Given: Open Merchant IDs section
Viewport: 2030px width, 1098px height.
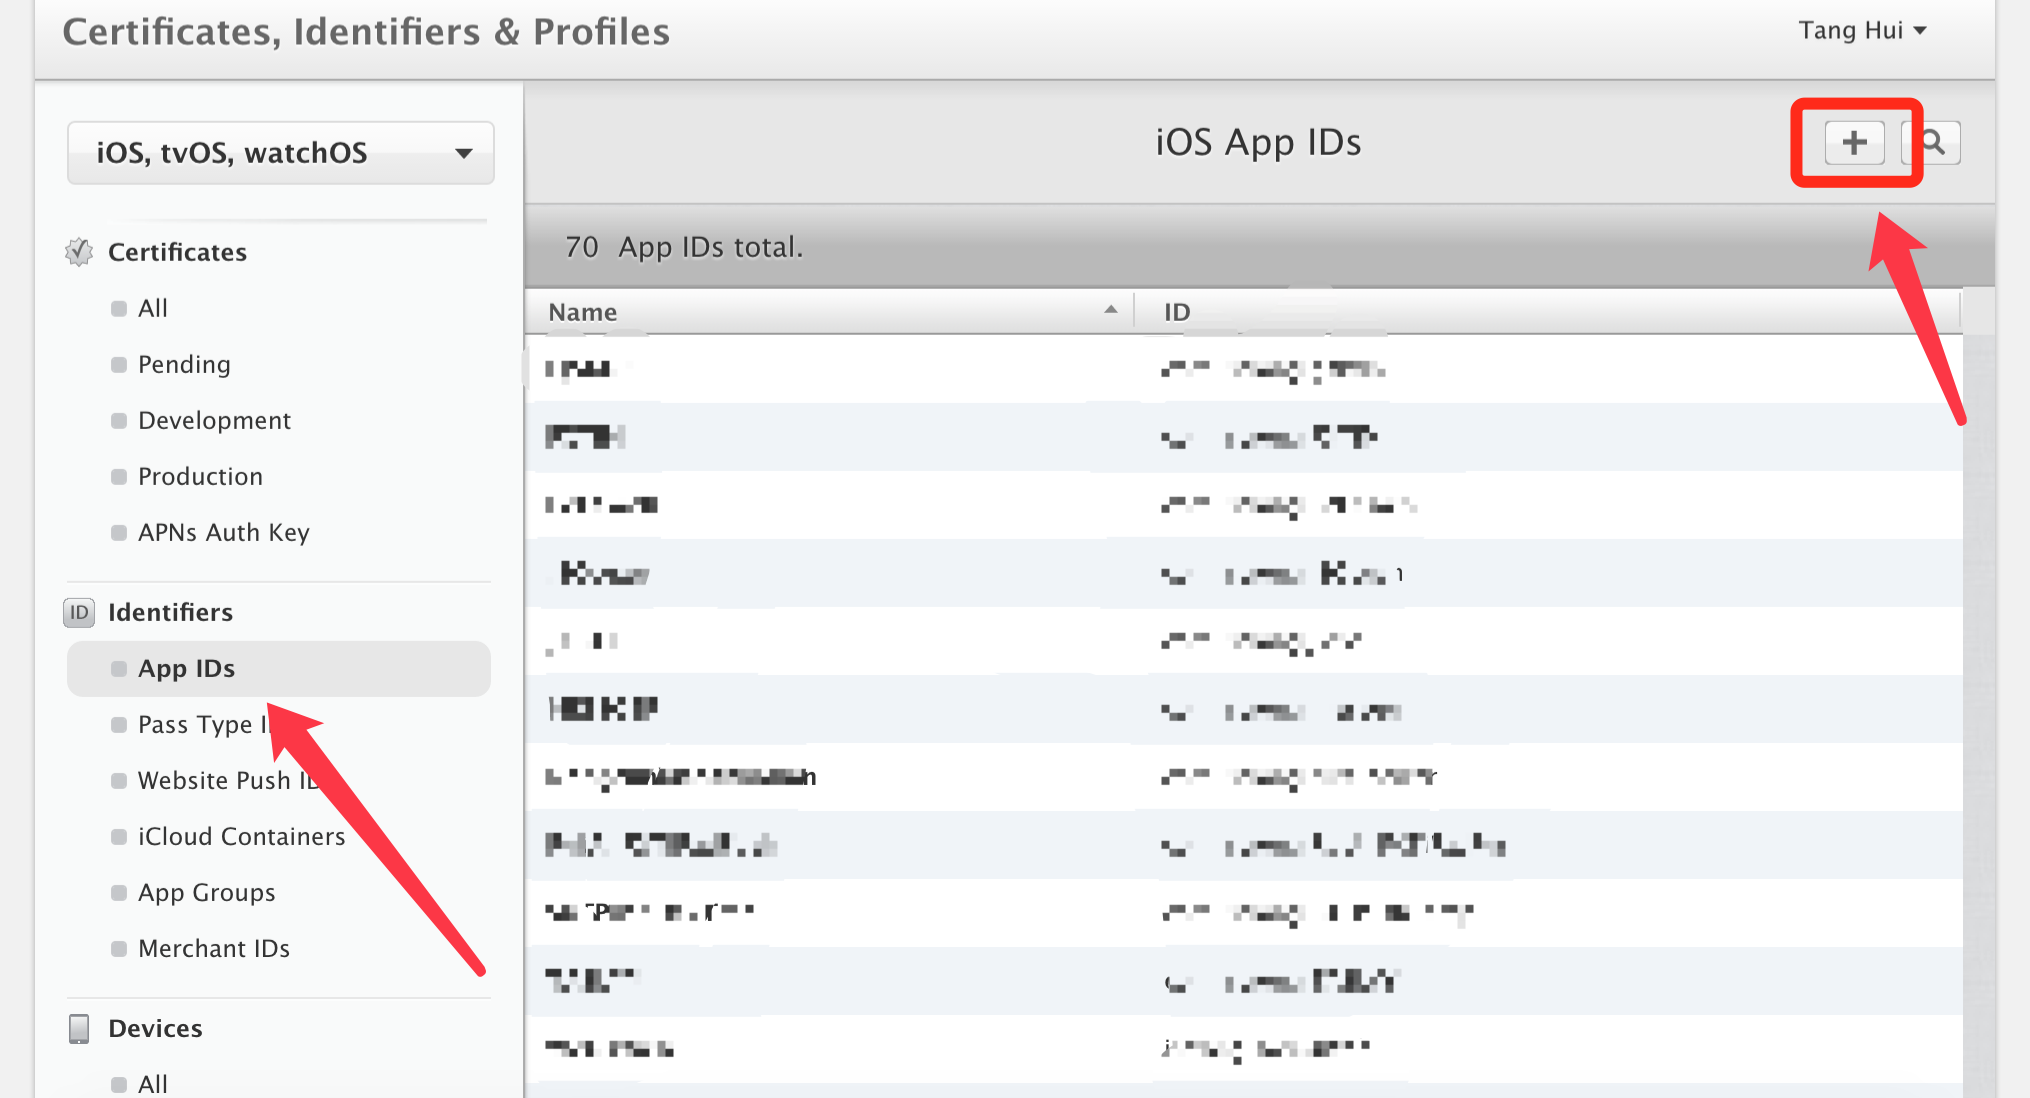Looking at the screenshot, I should (214, 948).
